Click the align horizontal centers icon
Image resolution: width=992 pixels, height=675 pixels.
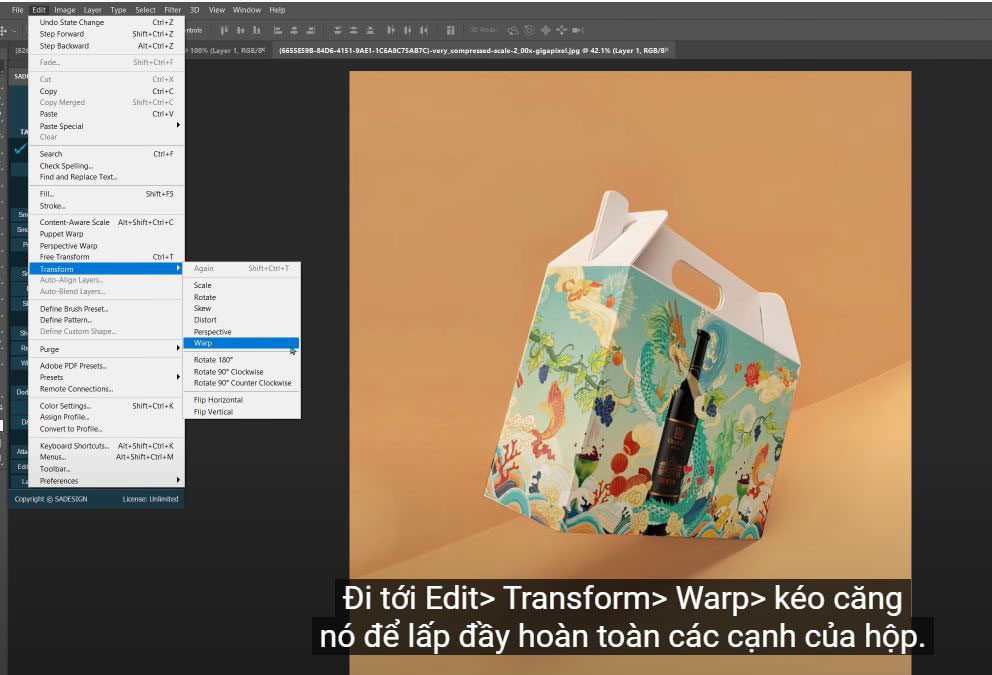pos(294,30)
